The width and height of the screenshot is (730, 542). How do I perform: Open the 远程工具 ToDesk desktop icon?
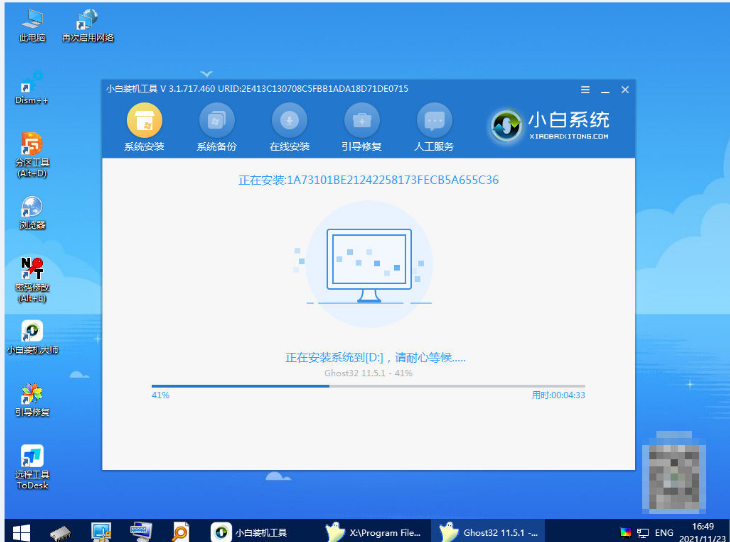[32, 467]
